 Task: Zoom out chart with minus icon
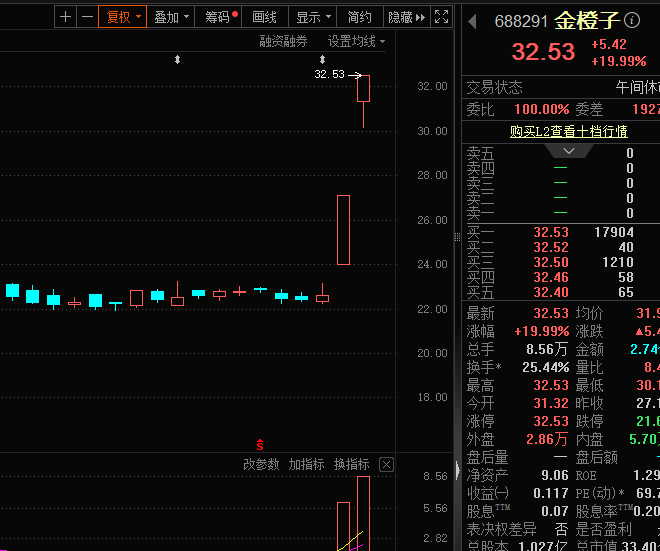87,17
